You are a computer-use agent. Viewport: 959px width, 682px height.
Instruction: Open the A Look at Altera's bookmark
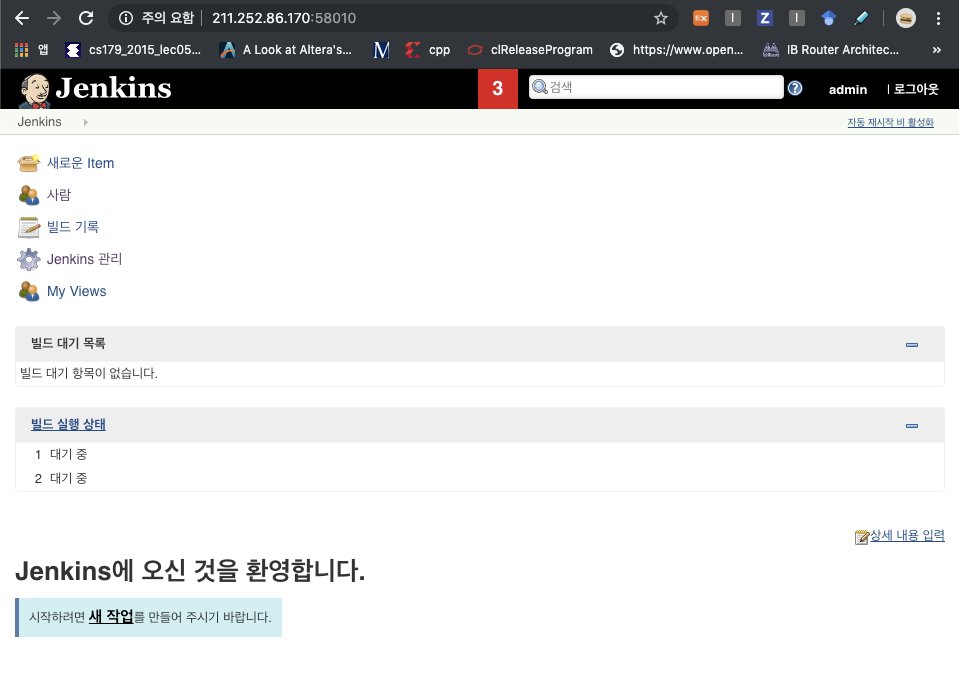286,50
